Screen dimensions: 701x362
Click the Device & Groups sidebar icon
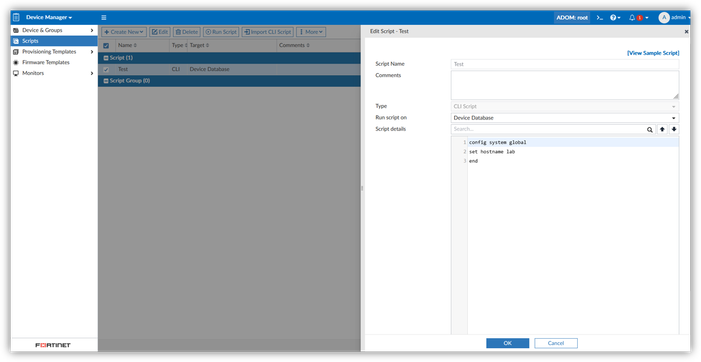click(x=17, y=30)
